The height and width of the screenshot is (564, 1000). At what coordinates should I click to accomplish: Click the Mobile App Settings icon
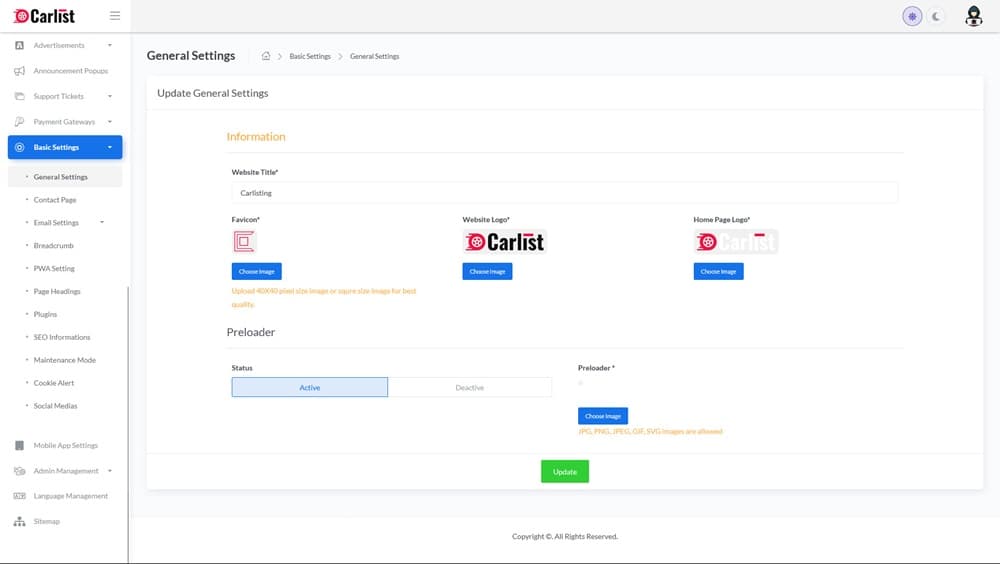[19, 446]
